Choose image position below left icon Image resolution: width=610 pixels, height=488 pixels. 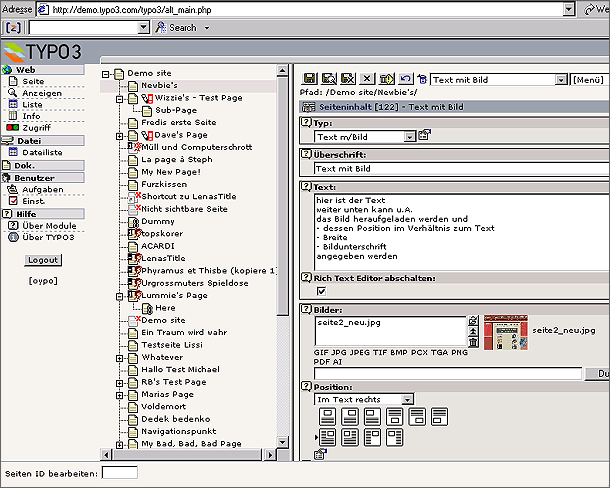click(x=440, y=417)
